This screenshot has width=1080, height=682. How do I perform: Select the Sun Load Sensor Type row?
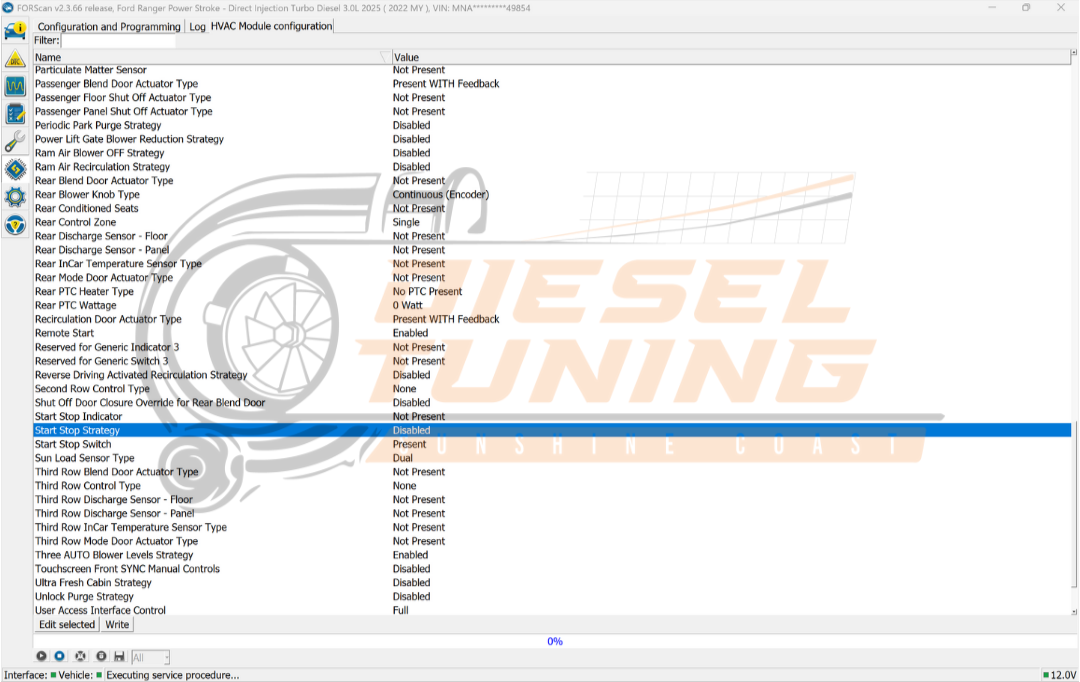tap(552, 457)
